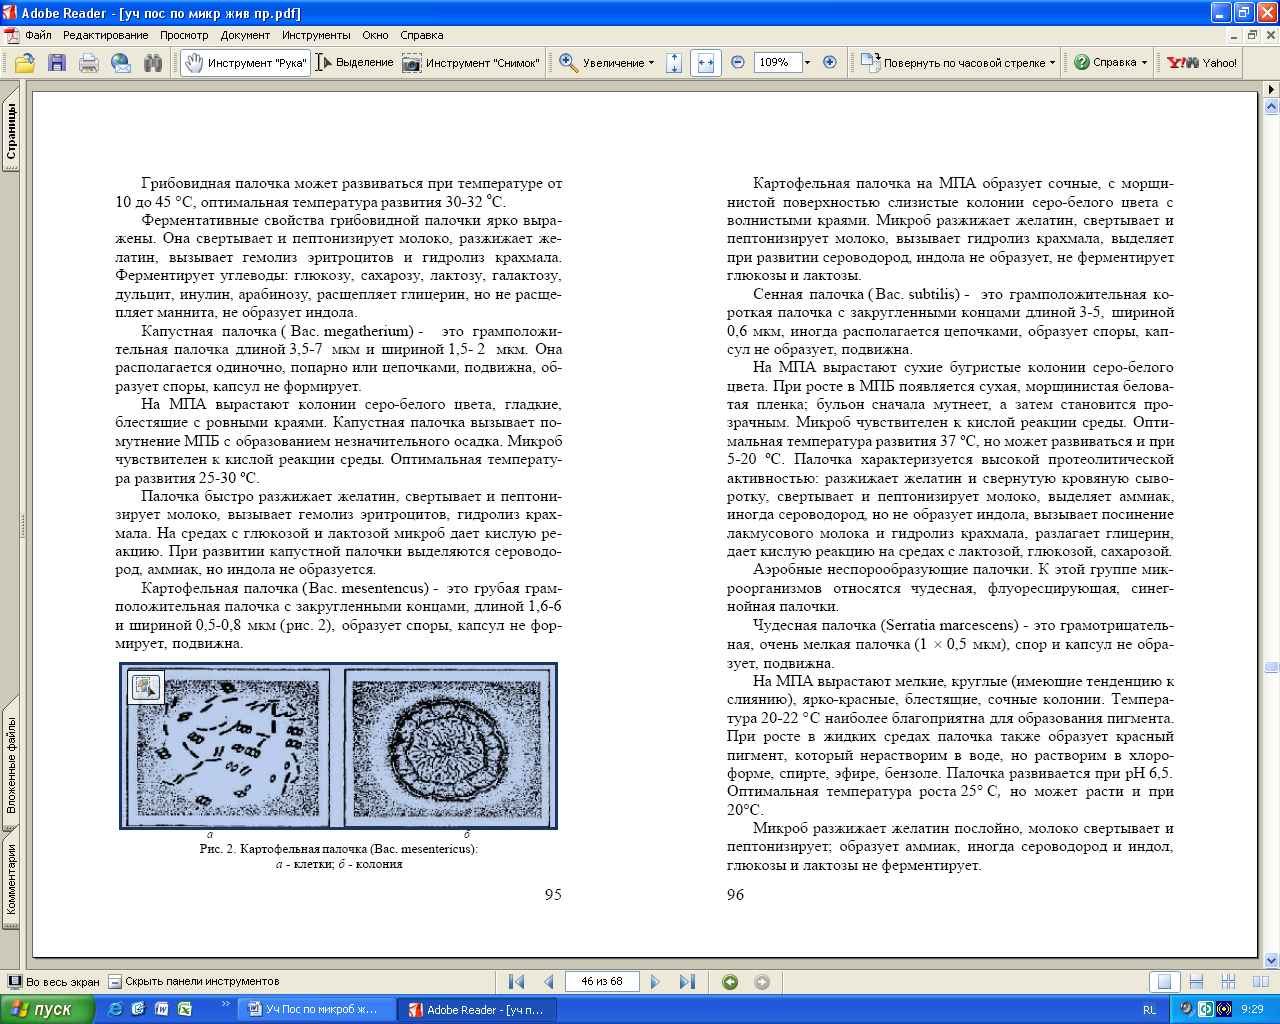Click the Adobe PDF document icon in menu bar
The width and height of the screenshot is (1280, 1024).
click(11, 35)
